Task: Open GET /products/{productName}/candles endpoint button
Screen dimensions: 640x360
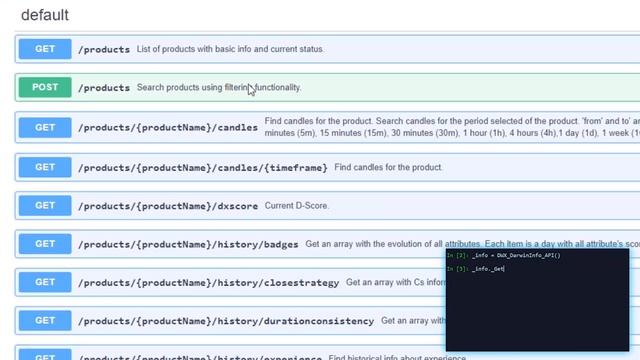Action: (x=45, y=127)
